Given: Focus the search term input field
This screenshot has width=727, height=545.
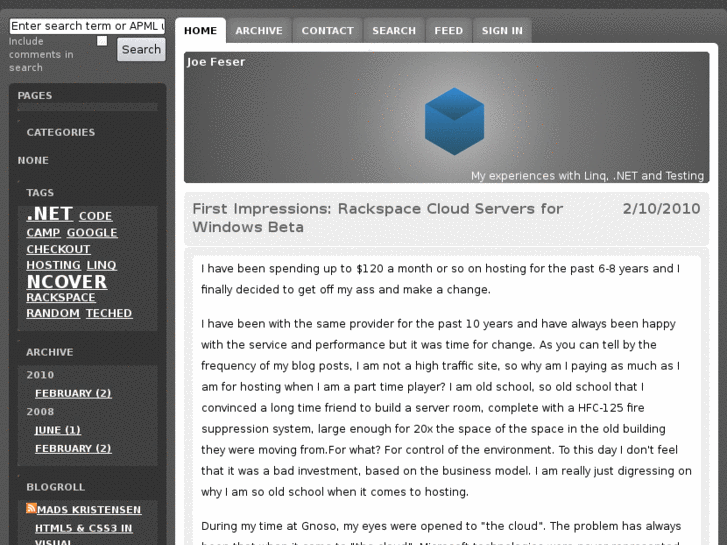Looking at the screenshot, I should tap(87, 26).
